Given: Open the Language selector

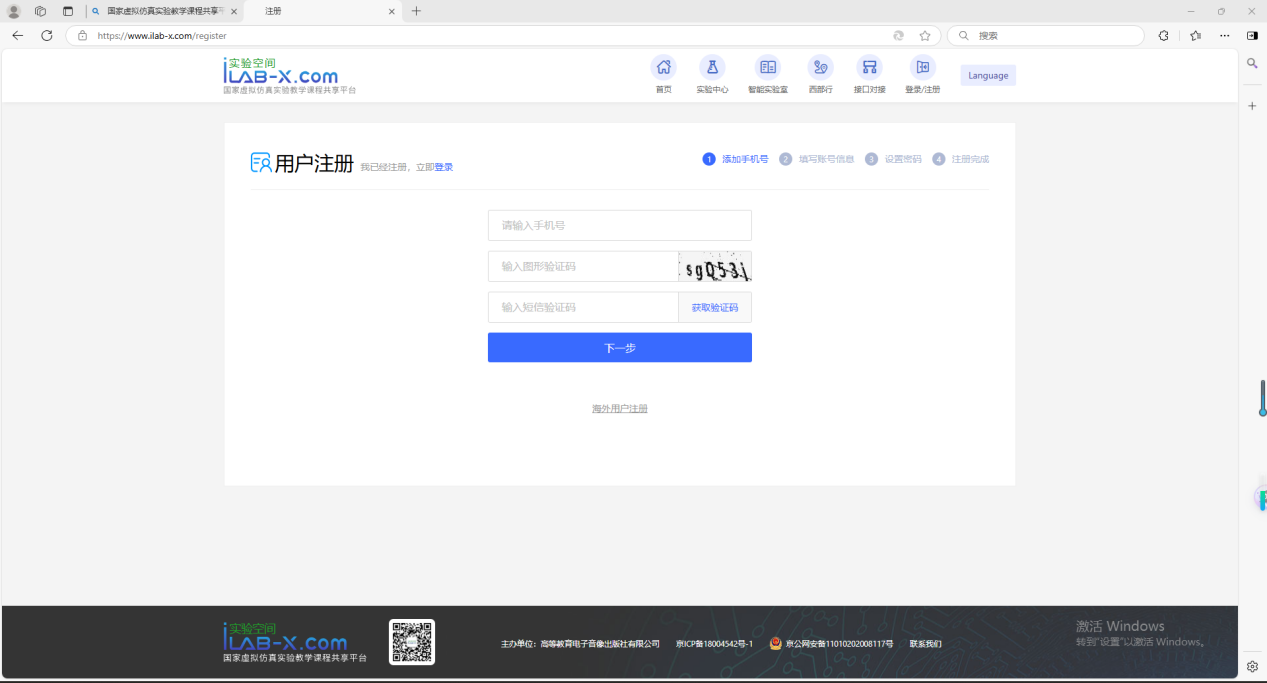Looking at the screenshot, I should tap(988, 75).
